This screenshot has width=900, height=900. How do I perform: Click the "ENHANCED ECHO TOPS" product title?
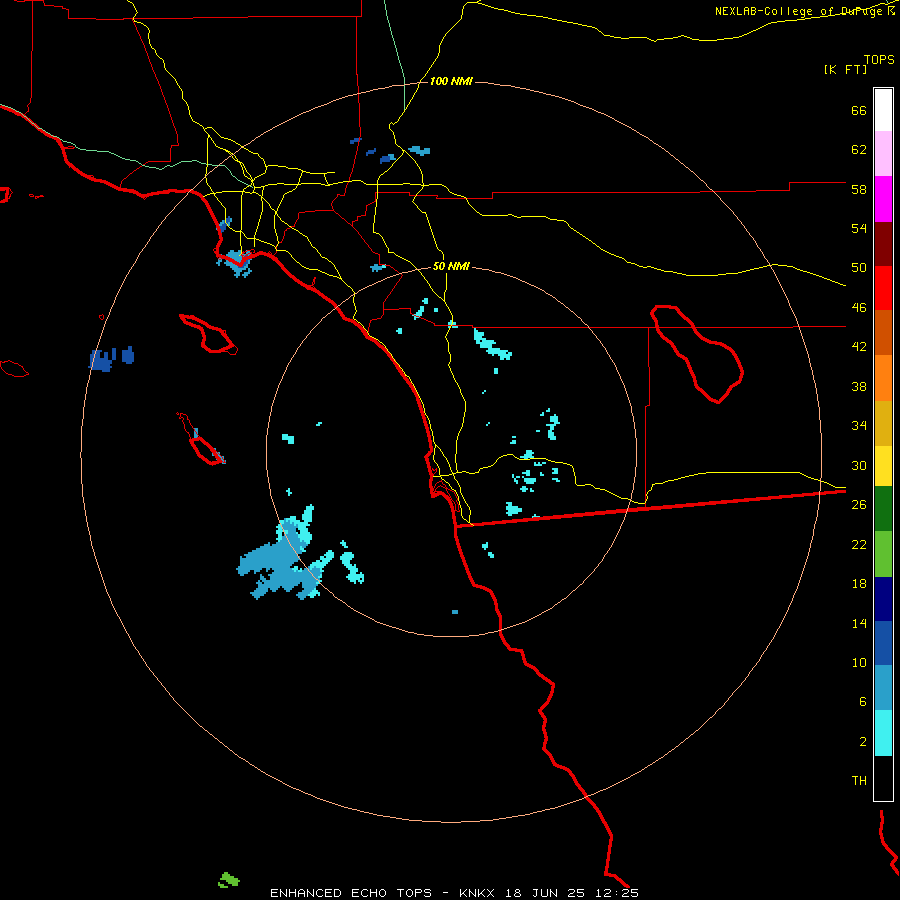pyautogui.click(x=351, y=893)
